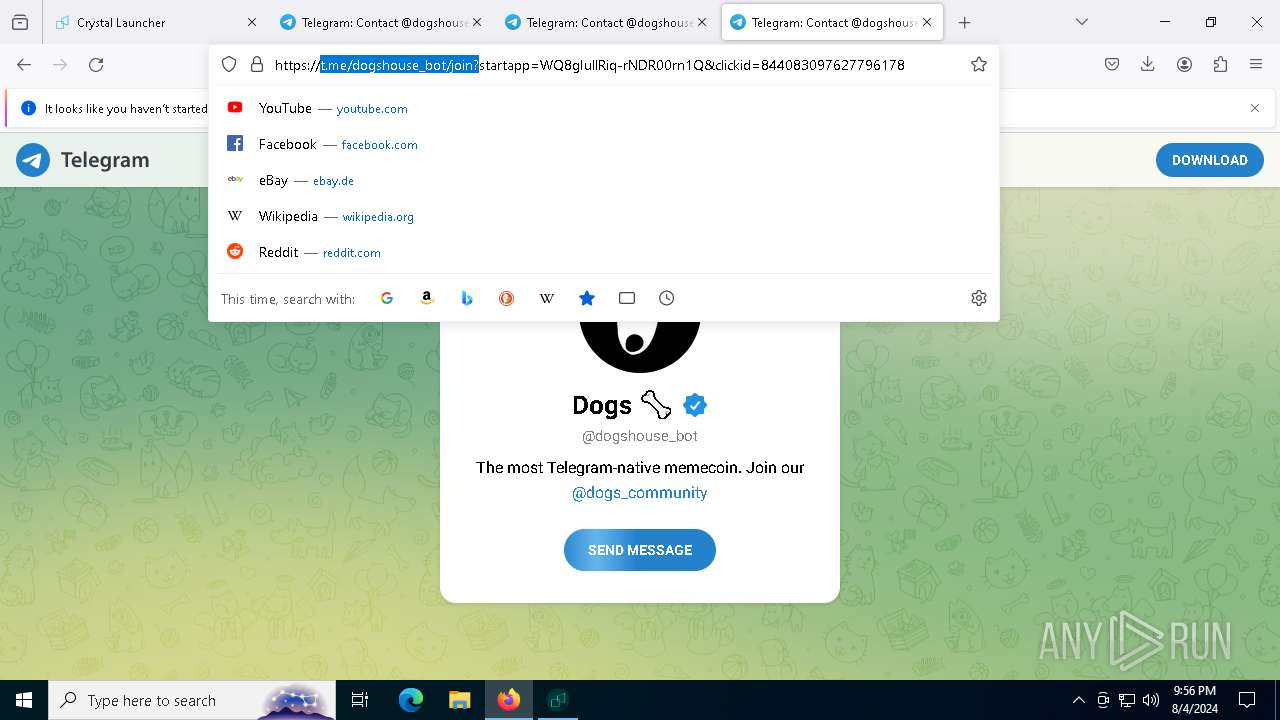
Task: Click the @dogshouse_bot username text
Action: click(x=640, y=436)
